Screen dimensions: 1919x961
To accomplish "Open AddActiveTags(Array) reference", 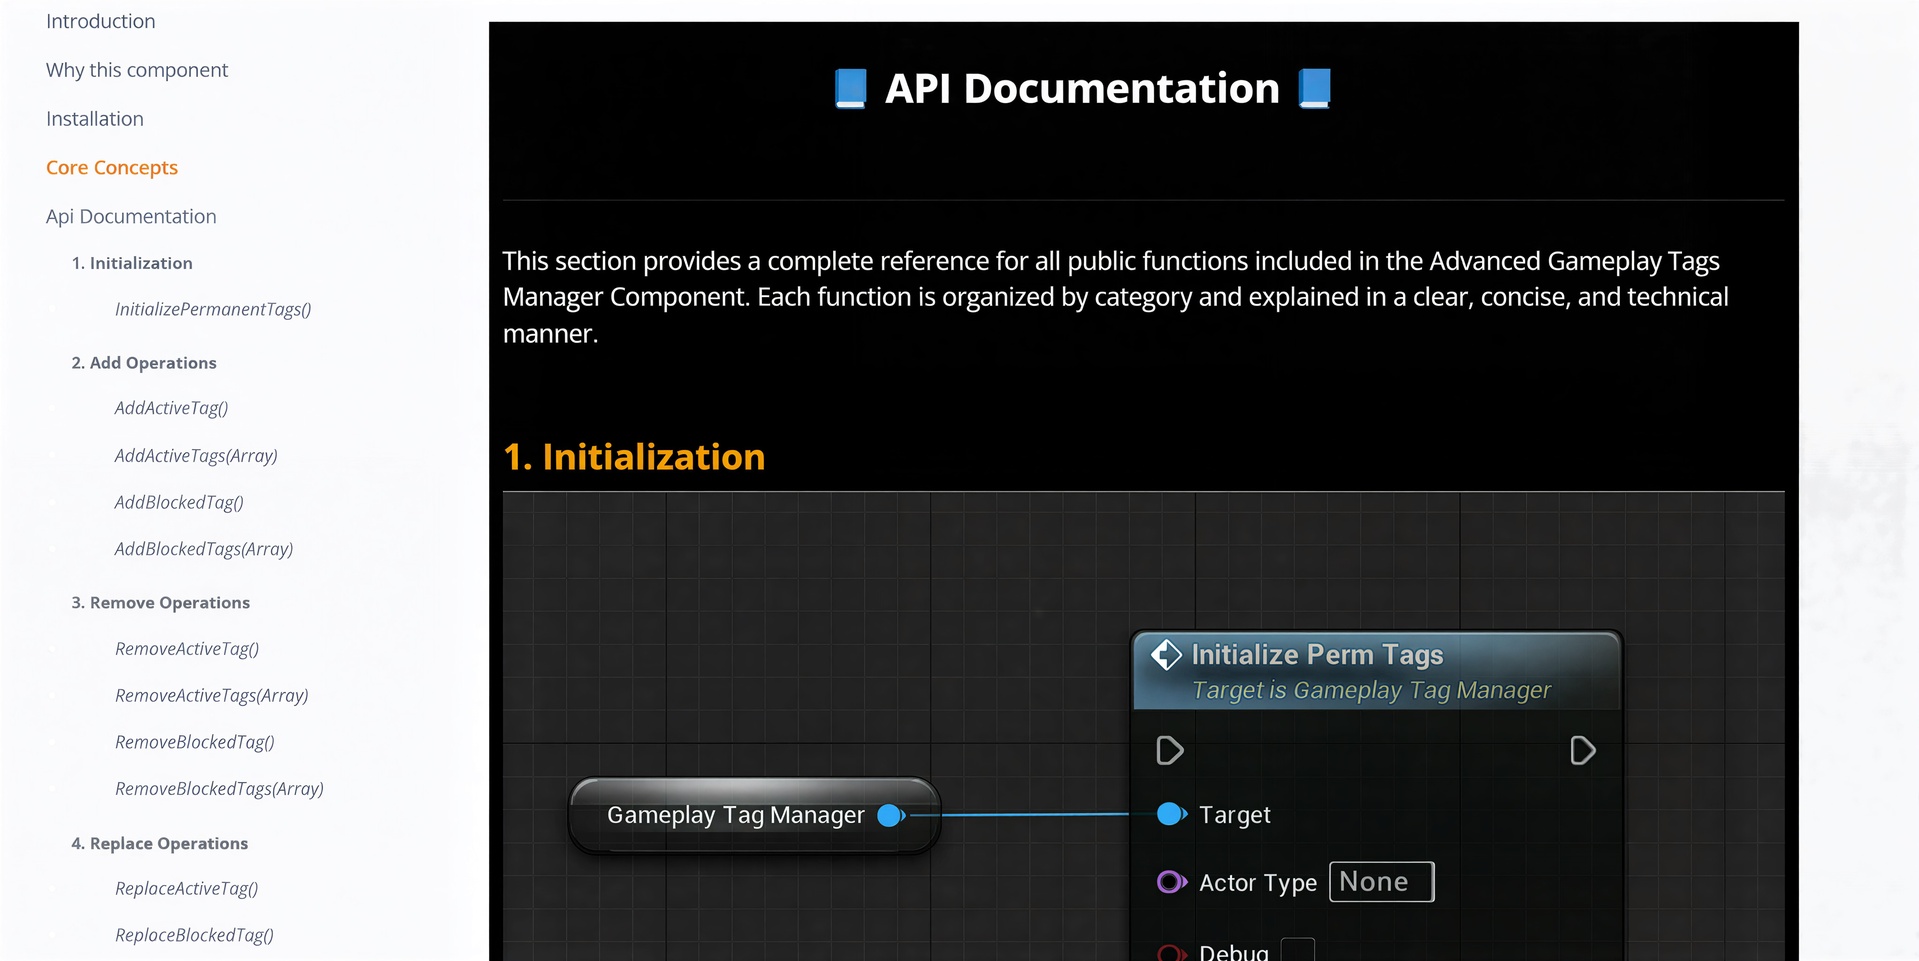I will [196, 456].
